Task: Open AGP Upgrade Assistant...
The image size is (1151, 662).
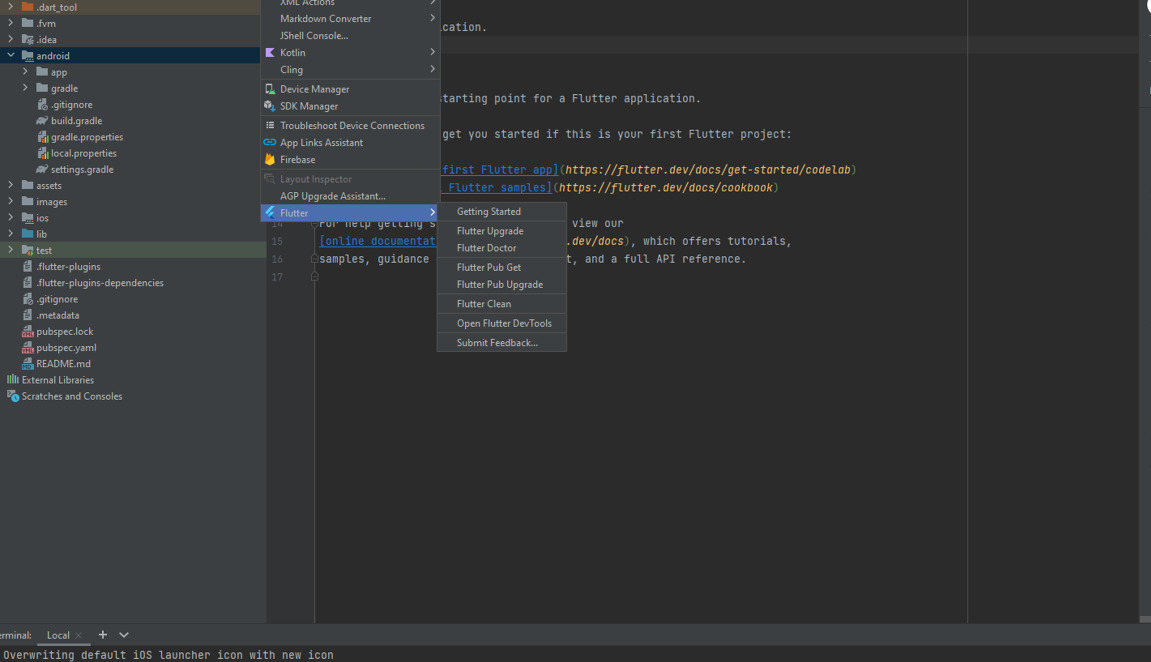Action: coord(350,196)
